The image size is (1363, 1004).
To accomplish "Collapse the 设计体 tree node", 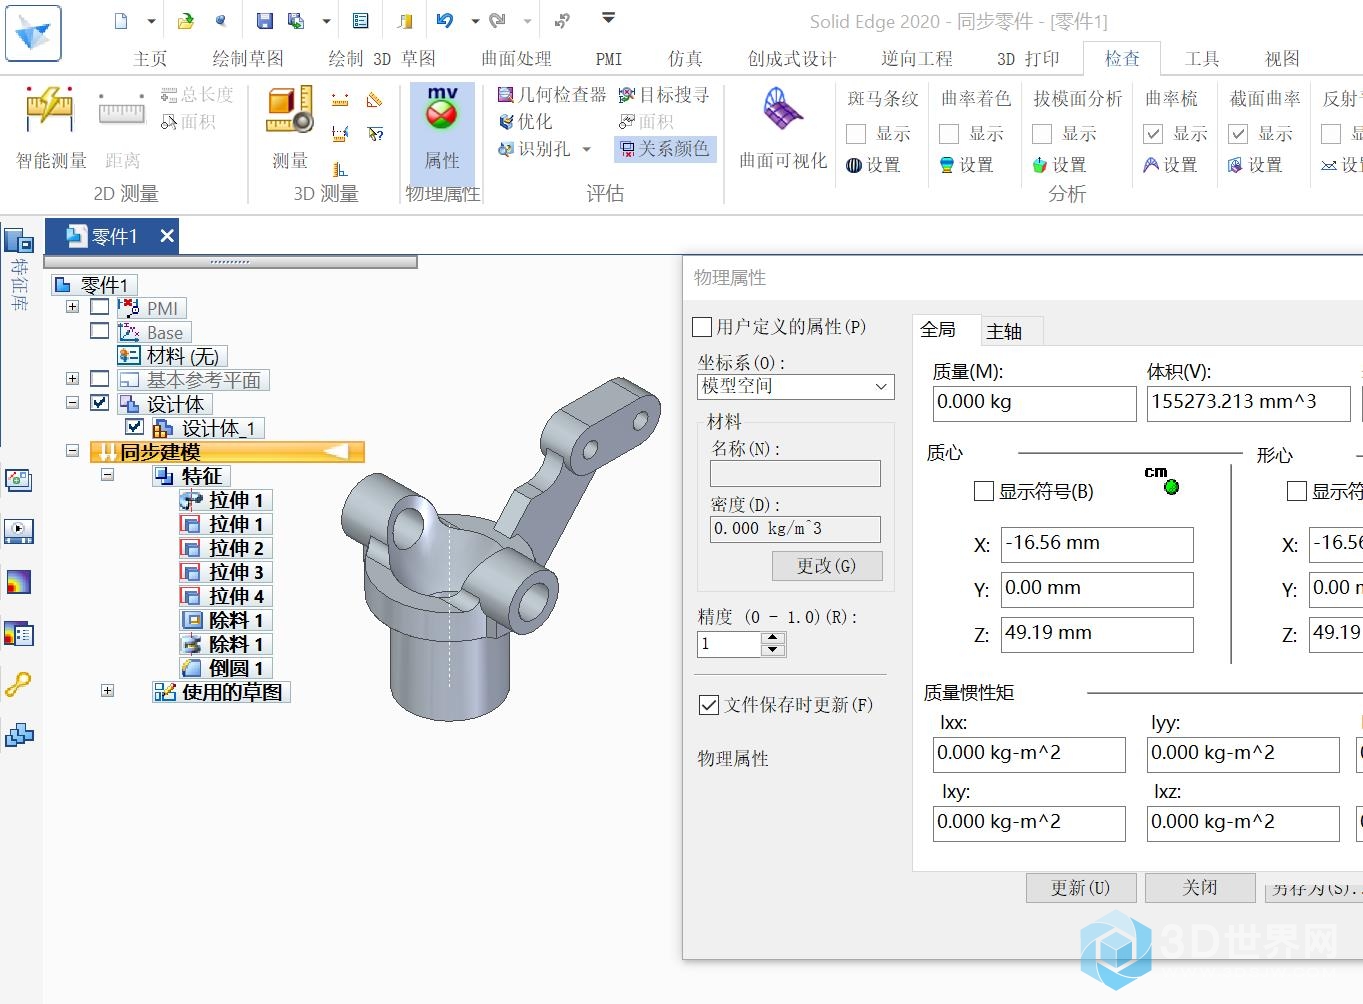I will click(x=72, y=403).
